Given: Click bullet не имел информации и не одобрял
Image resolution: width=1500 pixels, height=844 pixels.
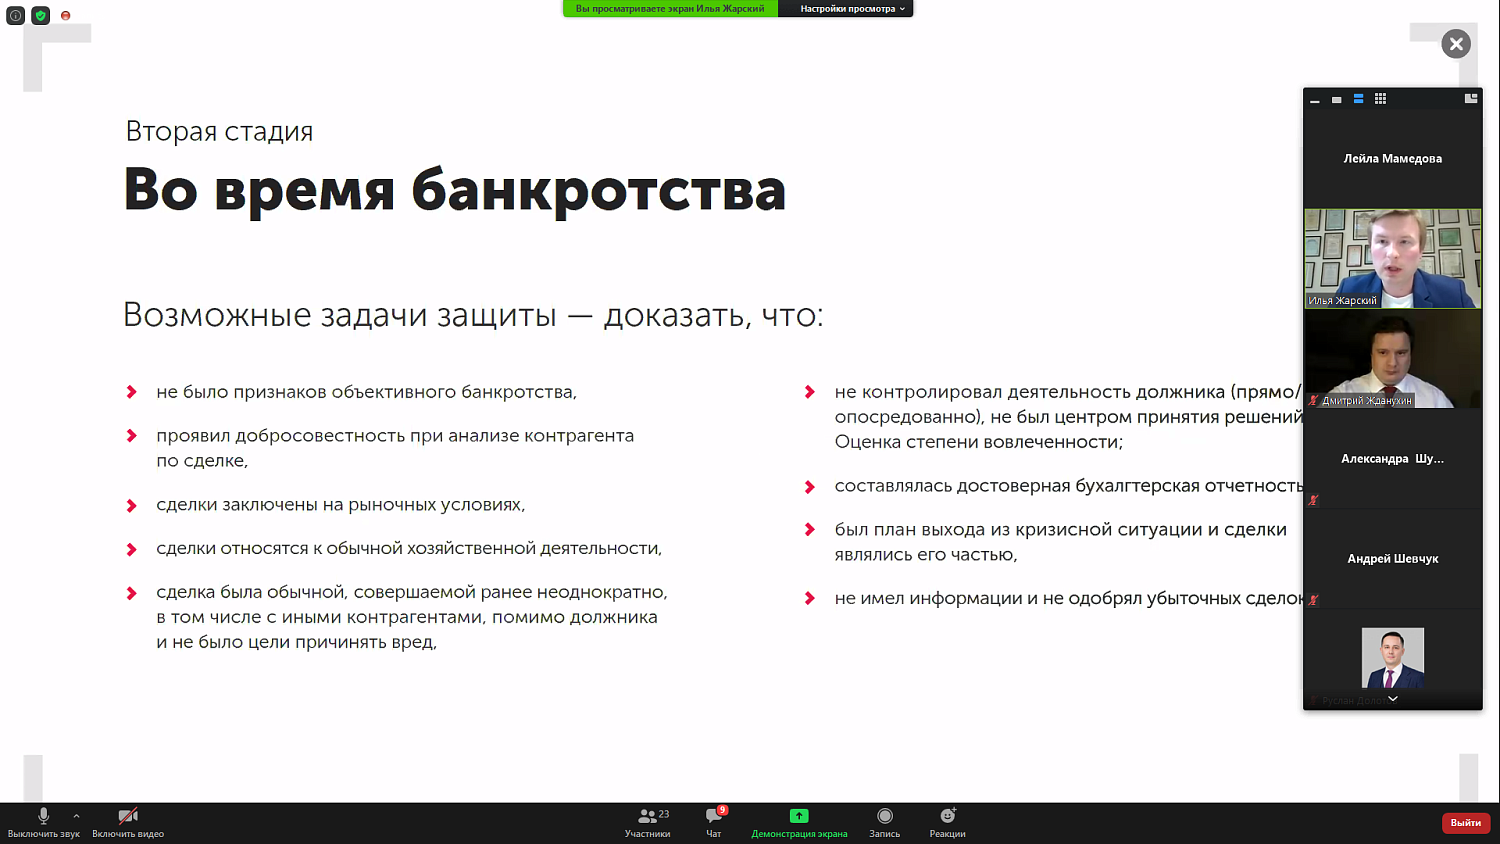Looking at the screenshot, I should [1069, 599].
